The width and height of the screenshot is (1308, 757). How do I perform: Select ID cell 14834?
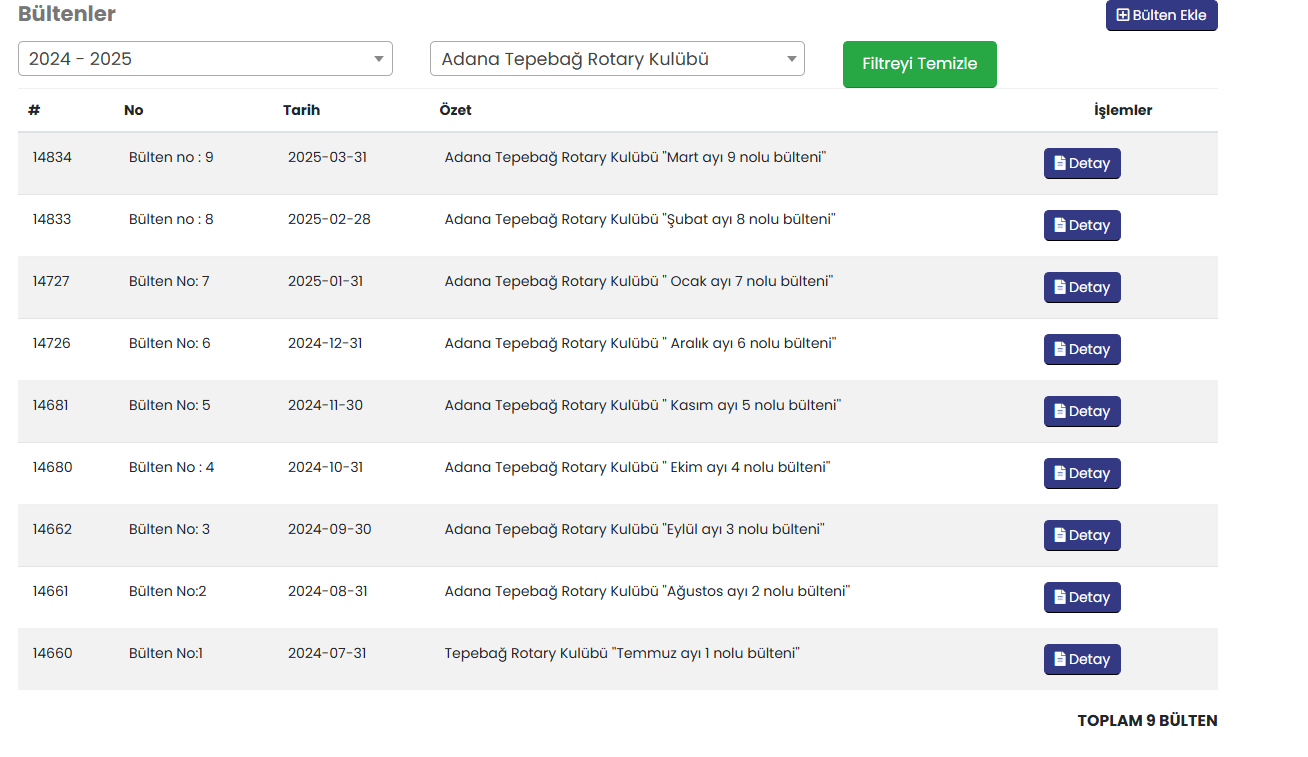tap(52, 157)
